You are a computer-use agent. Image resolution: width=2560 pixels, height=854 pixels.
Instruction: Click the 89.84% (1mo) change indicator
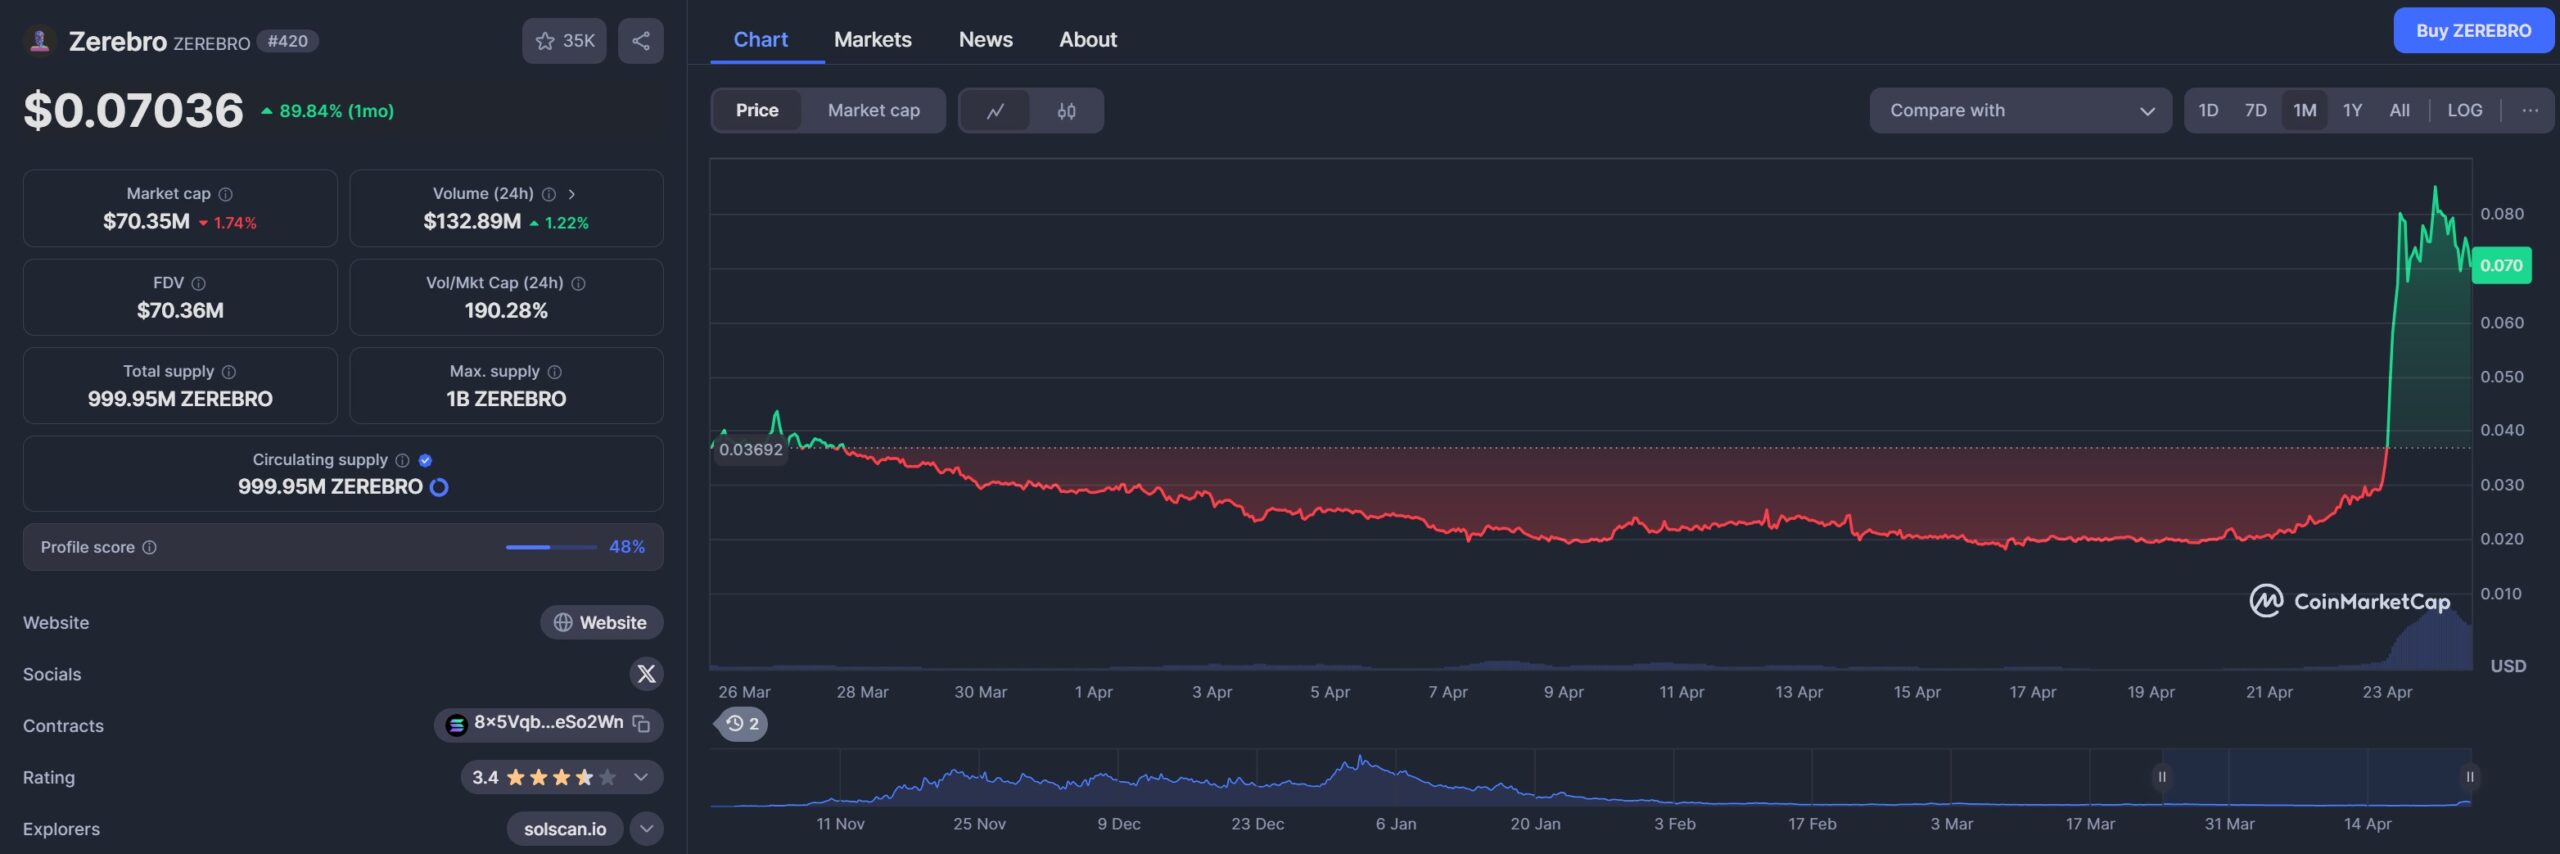click(328, 111)
